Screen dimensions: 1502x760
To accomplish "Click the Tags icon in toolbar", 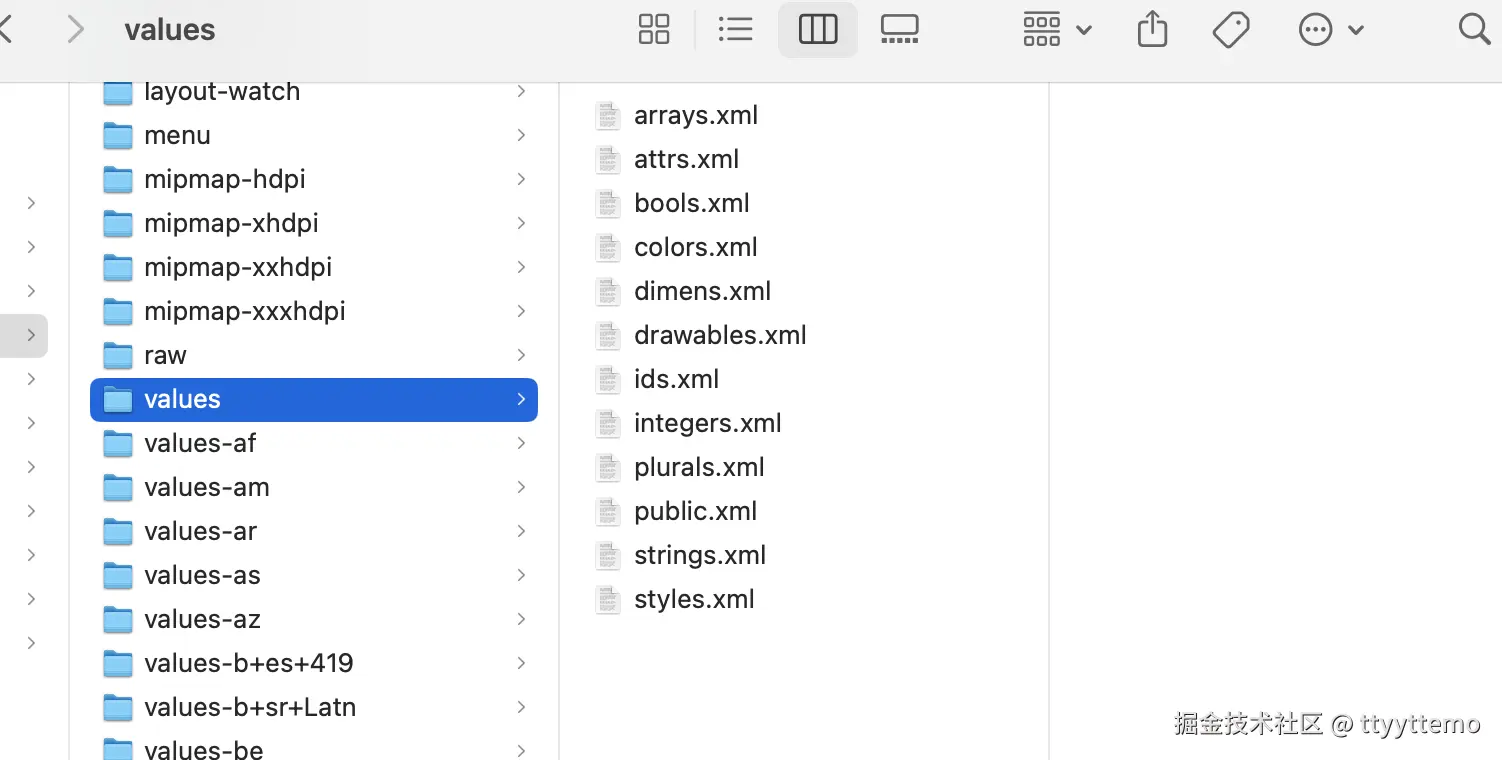I will coord(1231,30).
